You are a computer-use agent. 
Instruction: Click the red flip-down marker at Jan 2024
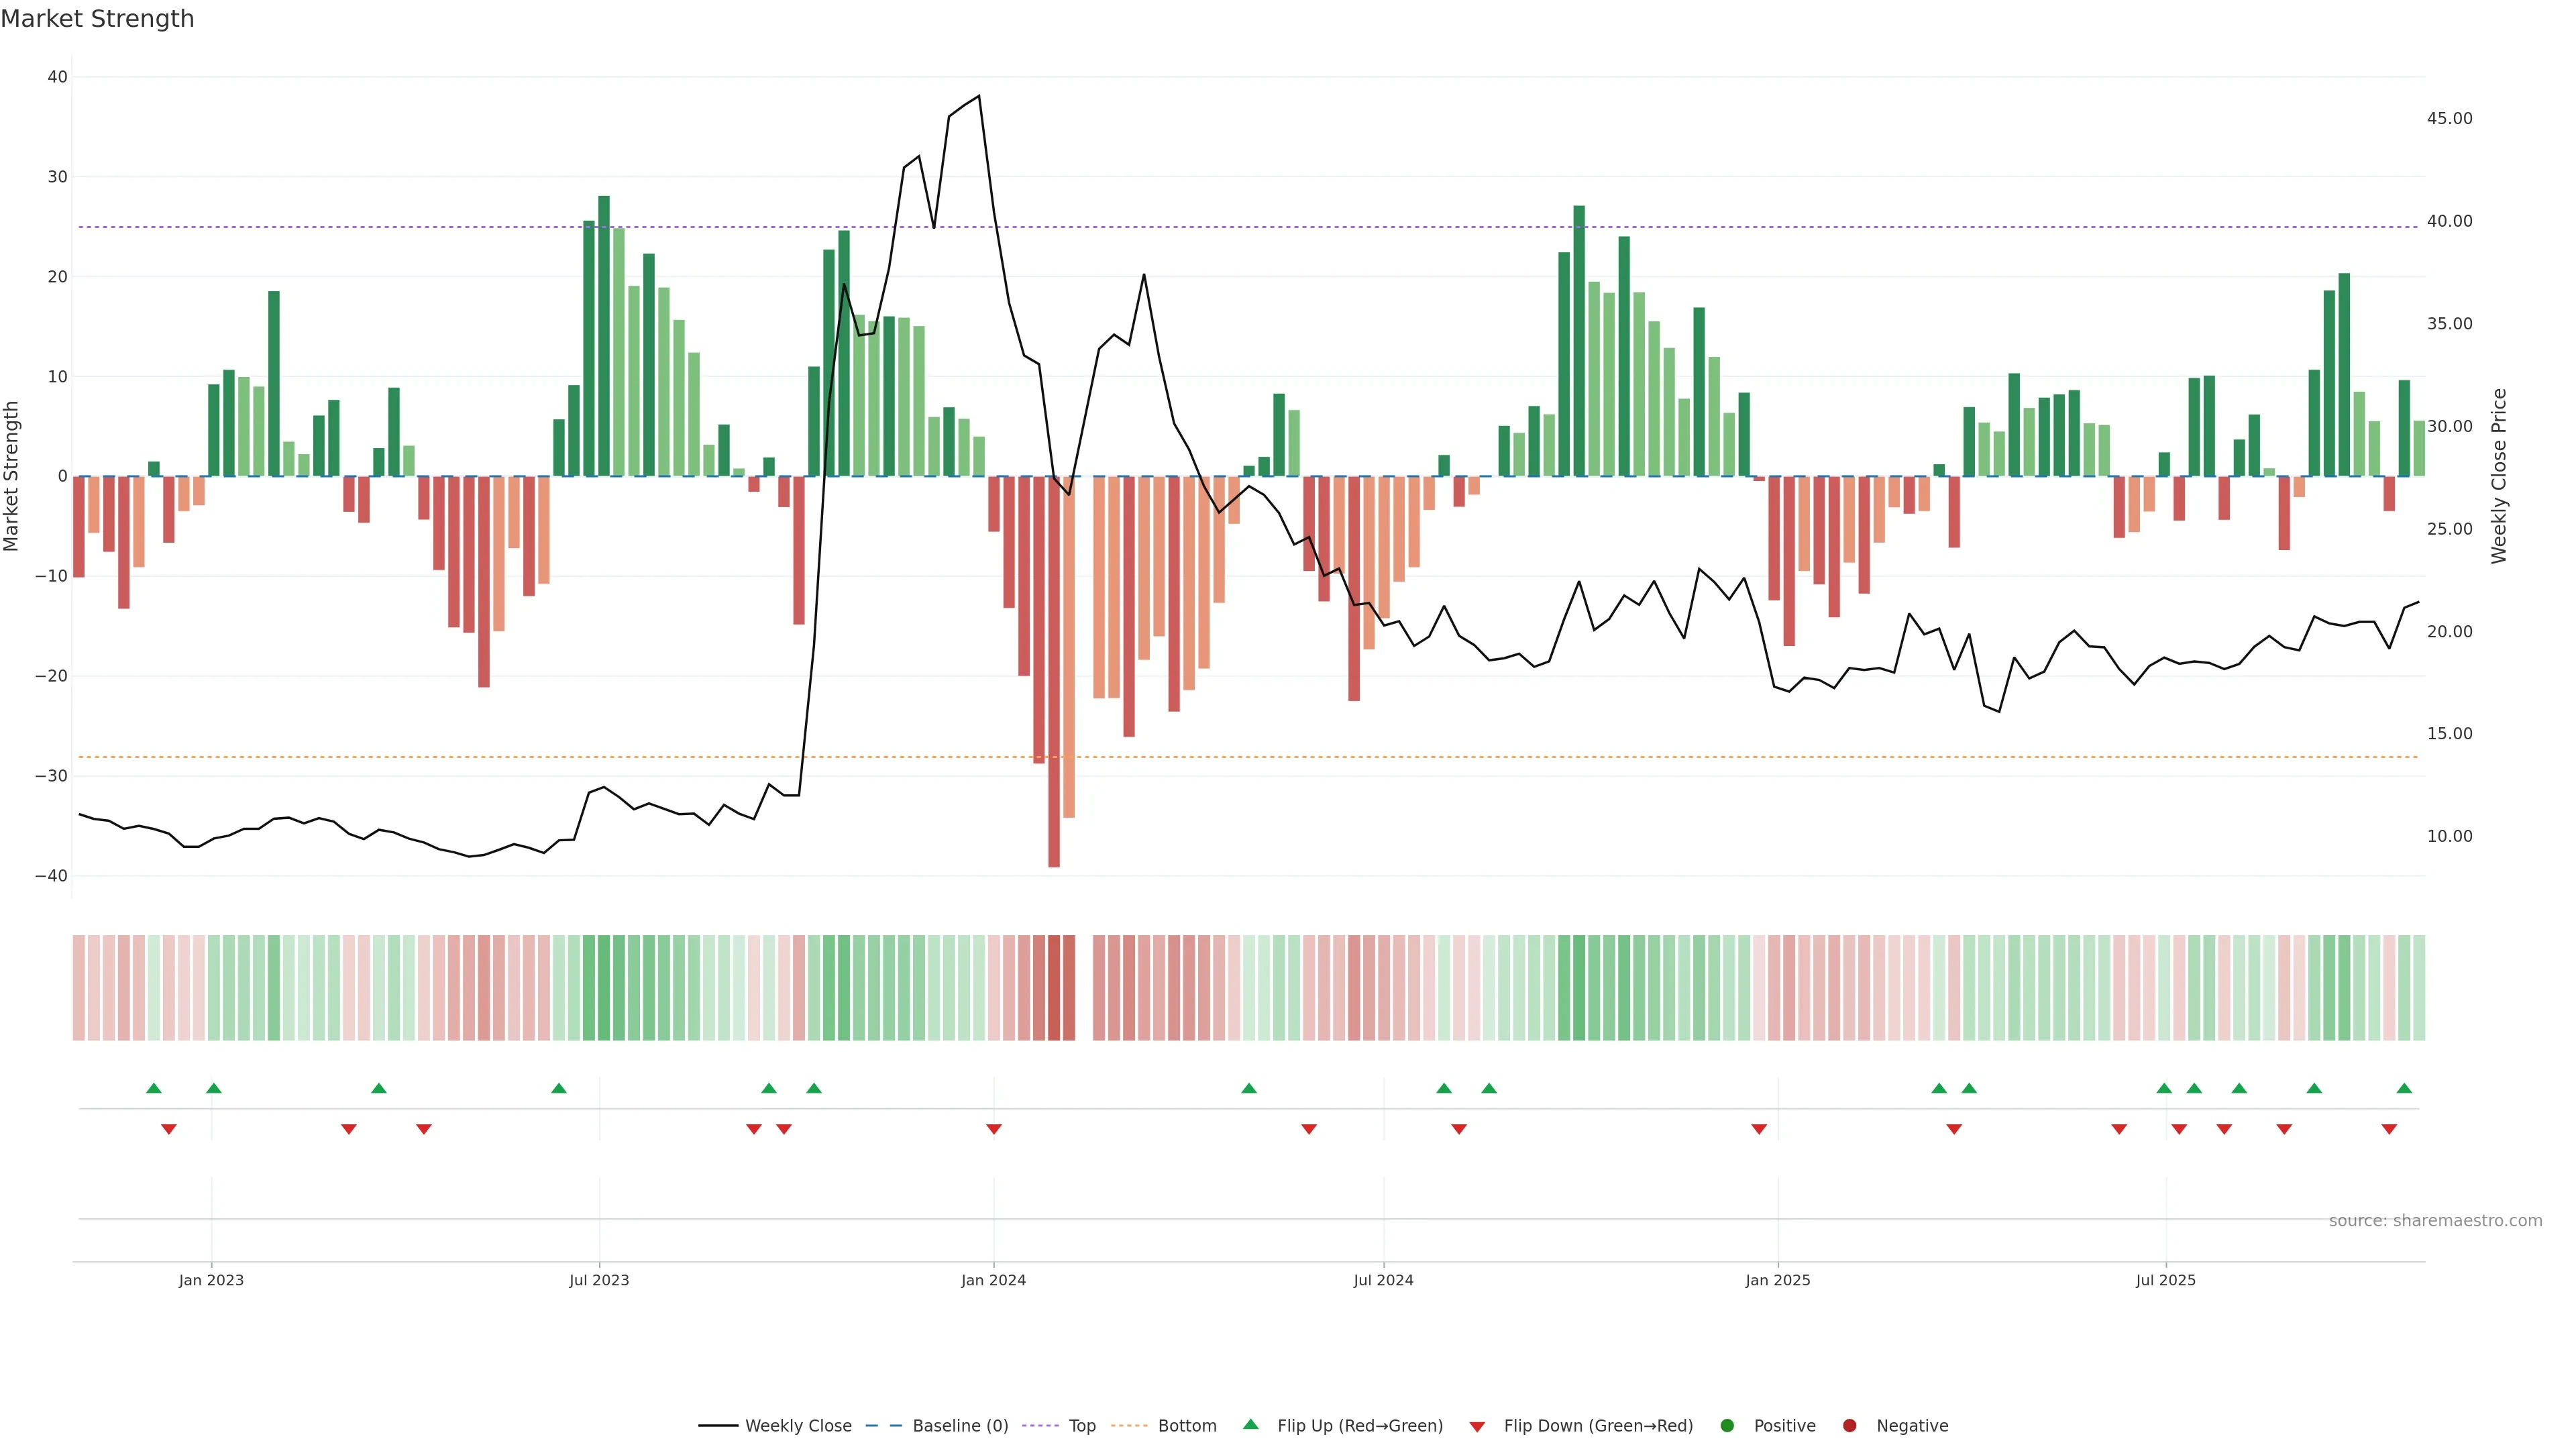point(994,1129)
